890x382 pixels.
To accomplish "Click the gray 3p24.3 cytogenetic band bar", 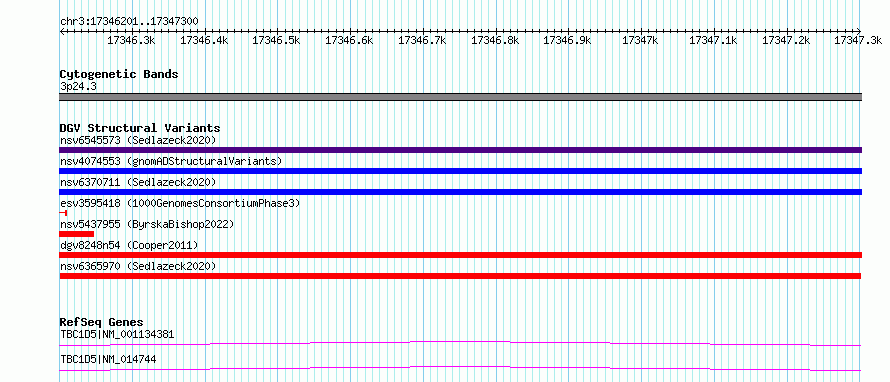I will pyautogui.click(x=460, y=96).
